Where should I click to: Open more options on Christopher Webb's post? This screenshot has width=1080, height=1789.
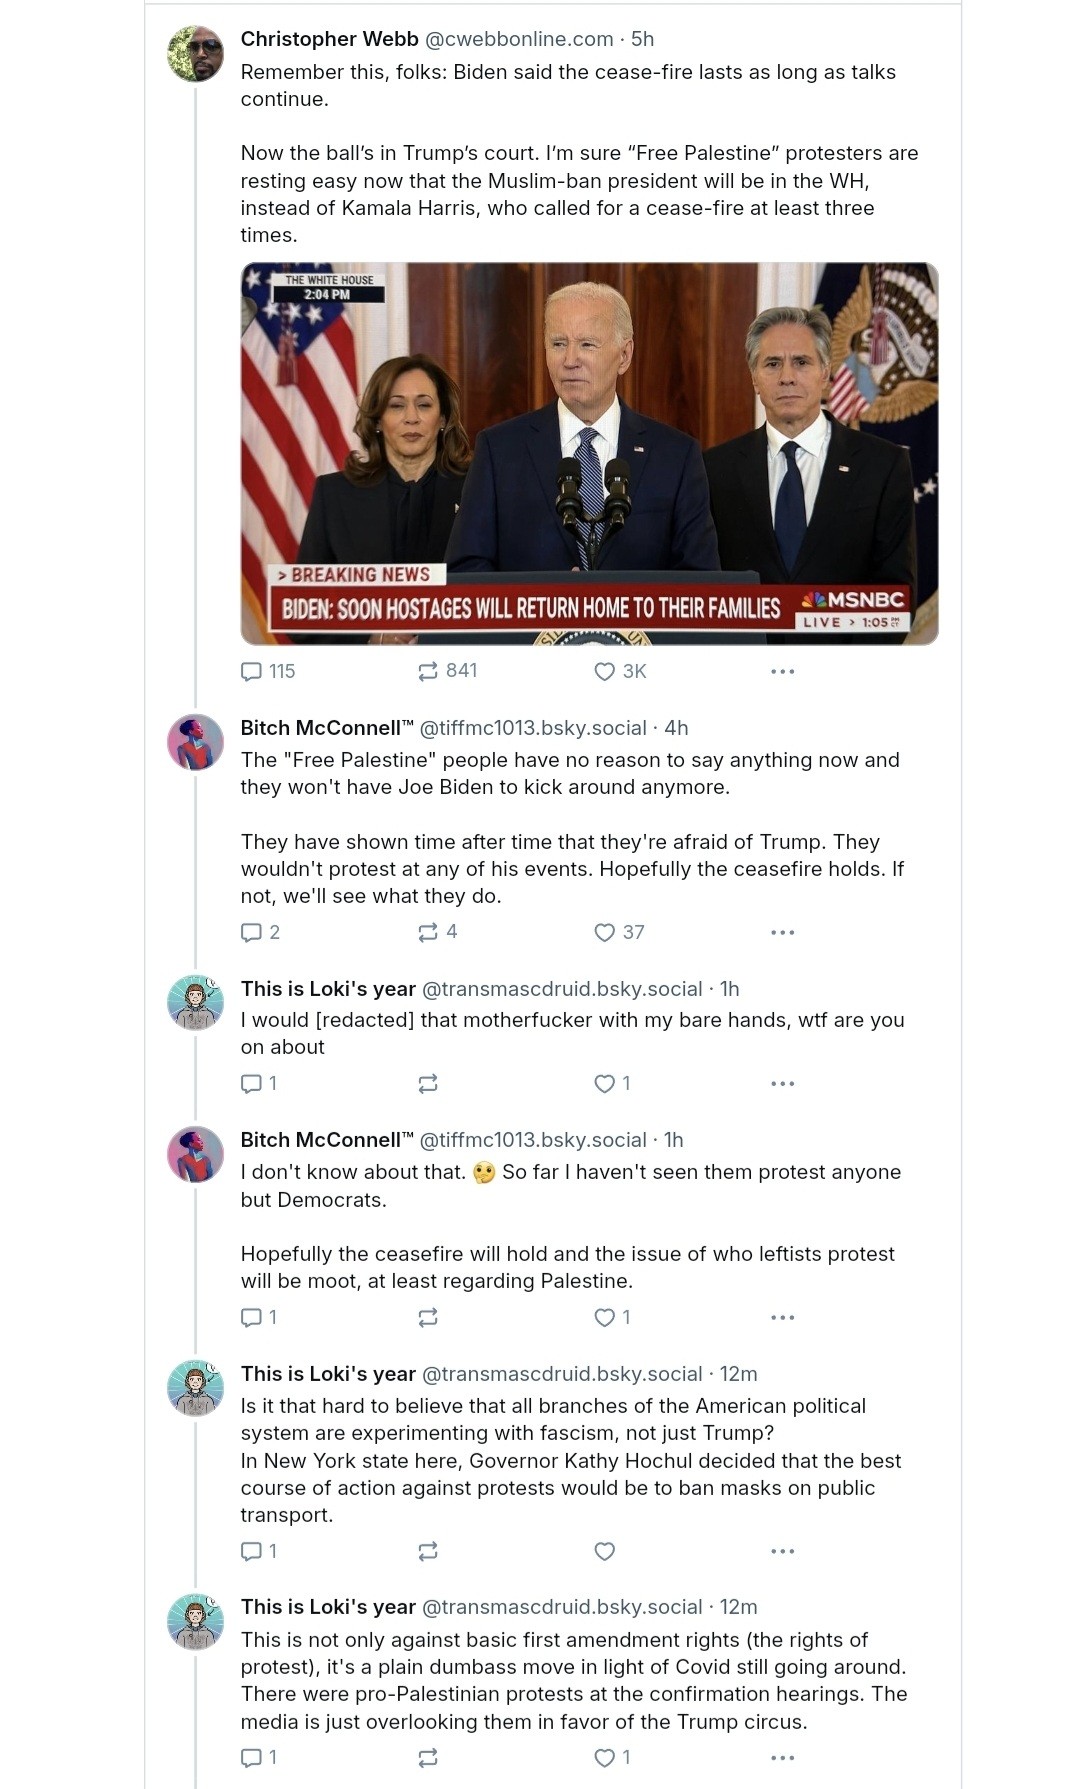[782, 671]
